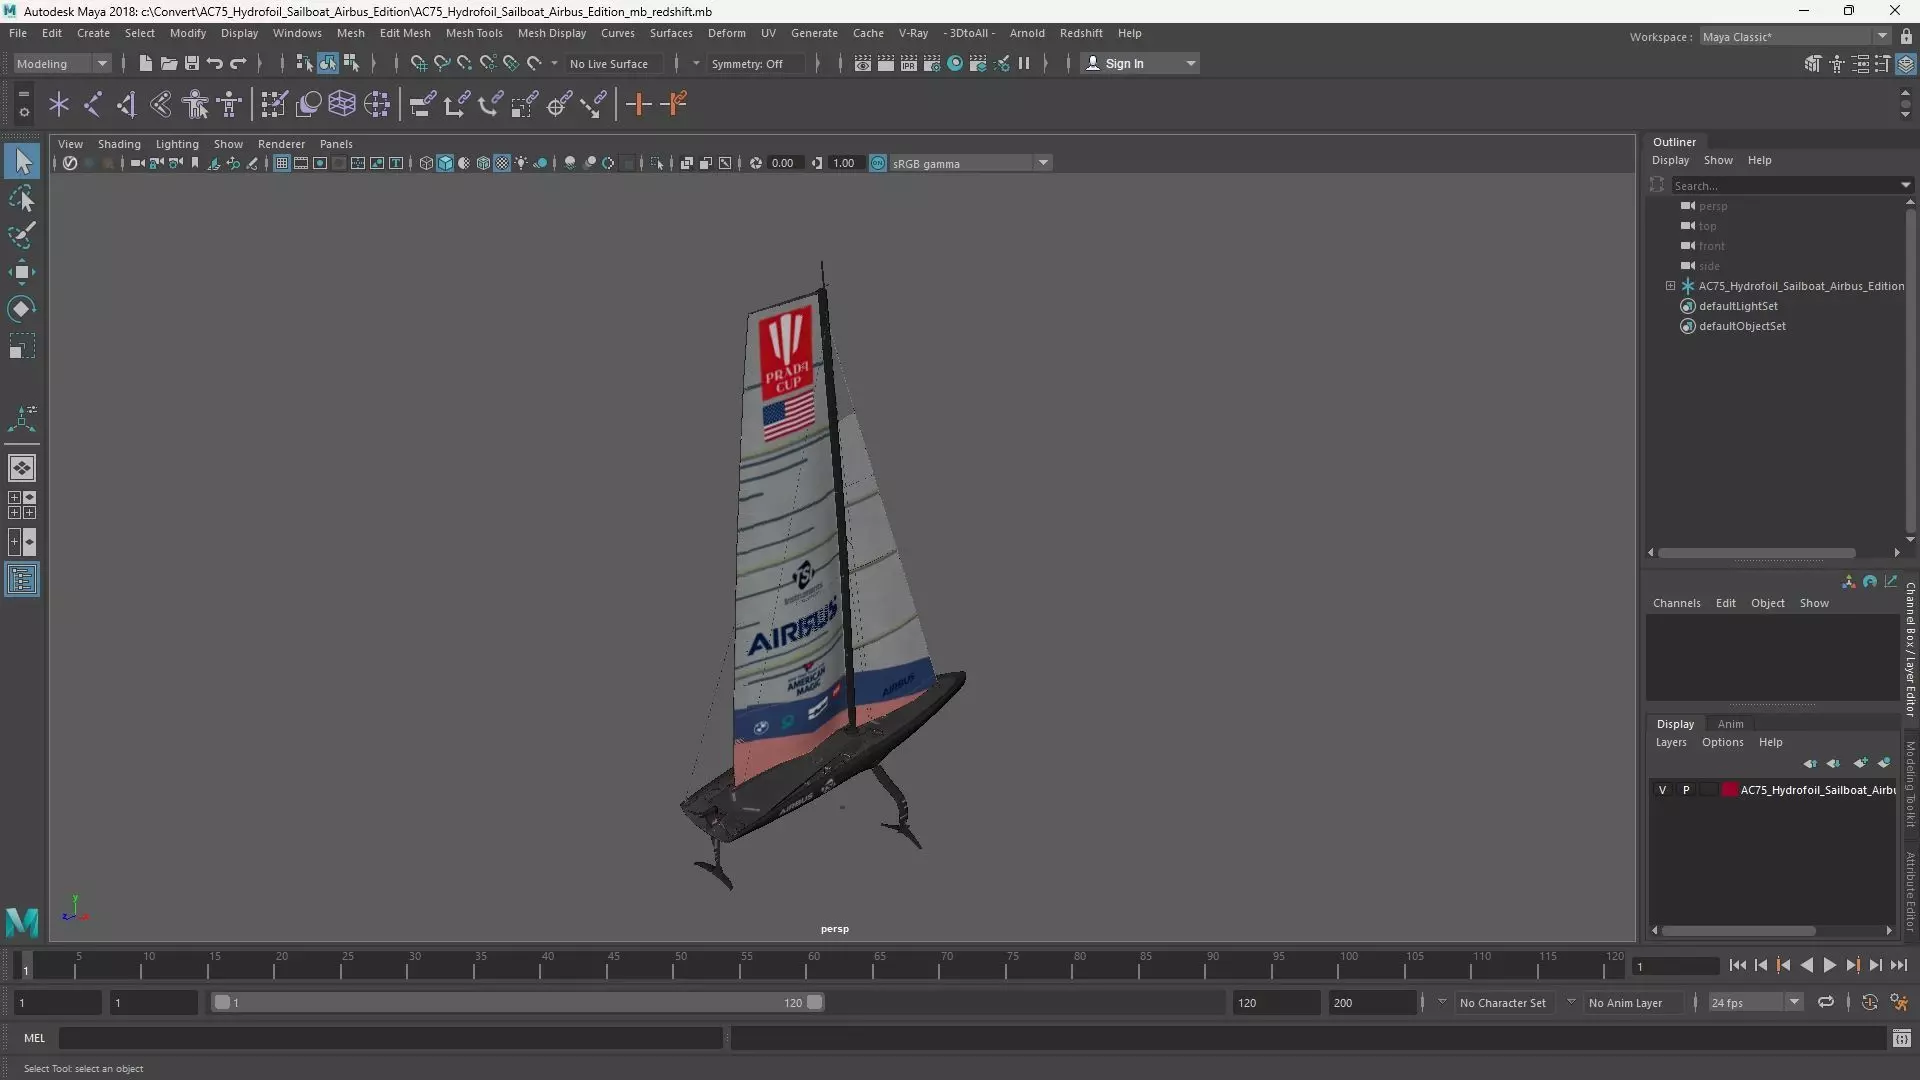
Task: Click the Render current frame icon
Action: (886, 63)
